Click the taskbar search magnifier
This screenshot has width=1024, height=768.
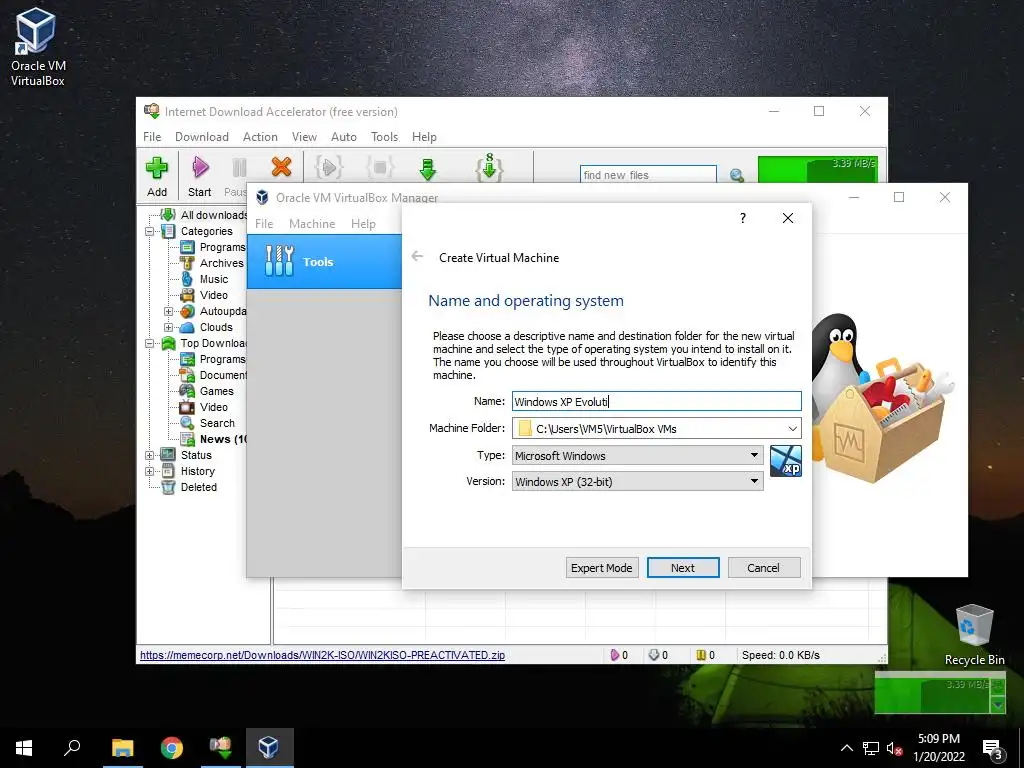tap(72, 747)
